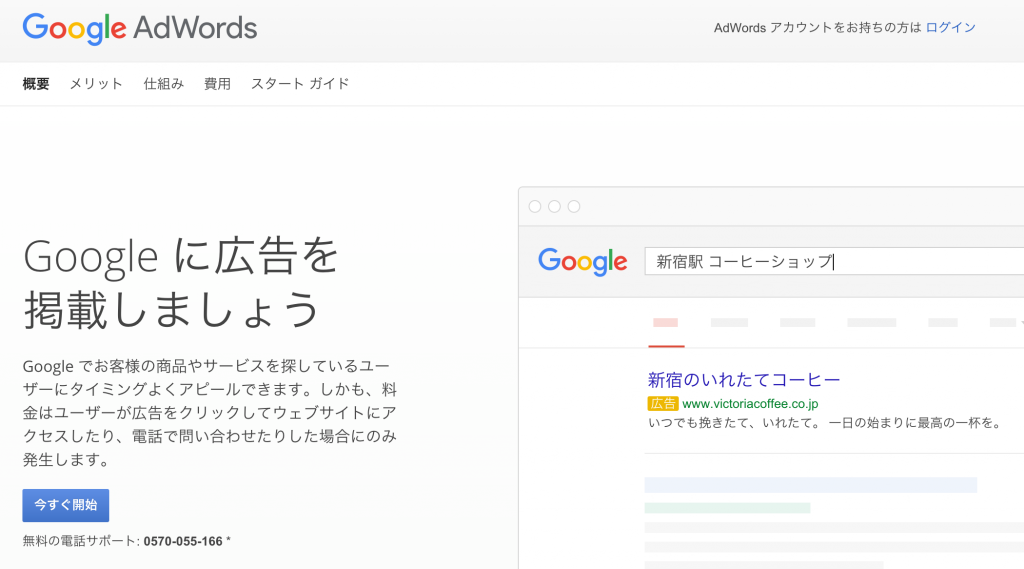Open the ログイン link
The image size is (1024, 569).
950,27
